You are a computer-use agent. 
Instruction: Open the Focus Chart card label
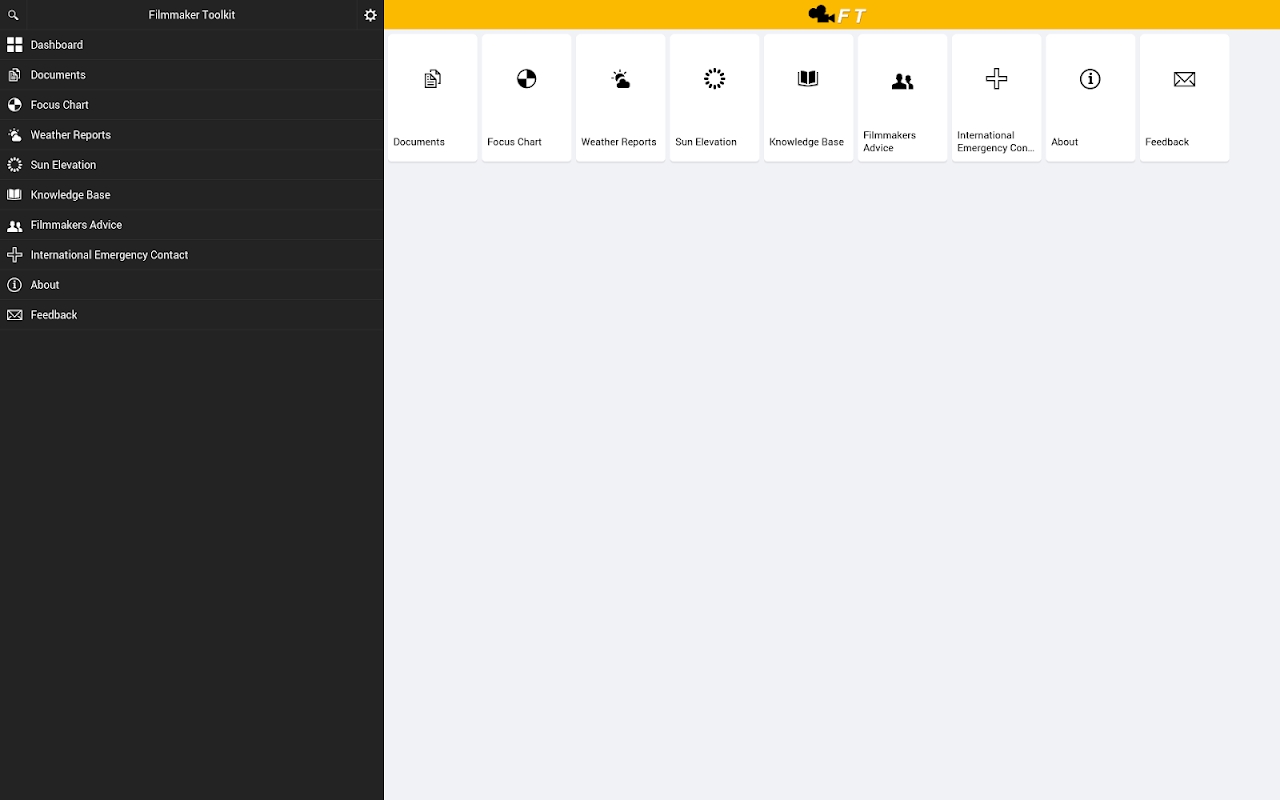click(515, 142)
